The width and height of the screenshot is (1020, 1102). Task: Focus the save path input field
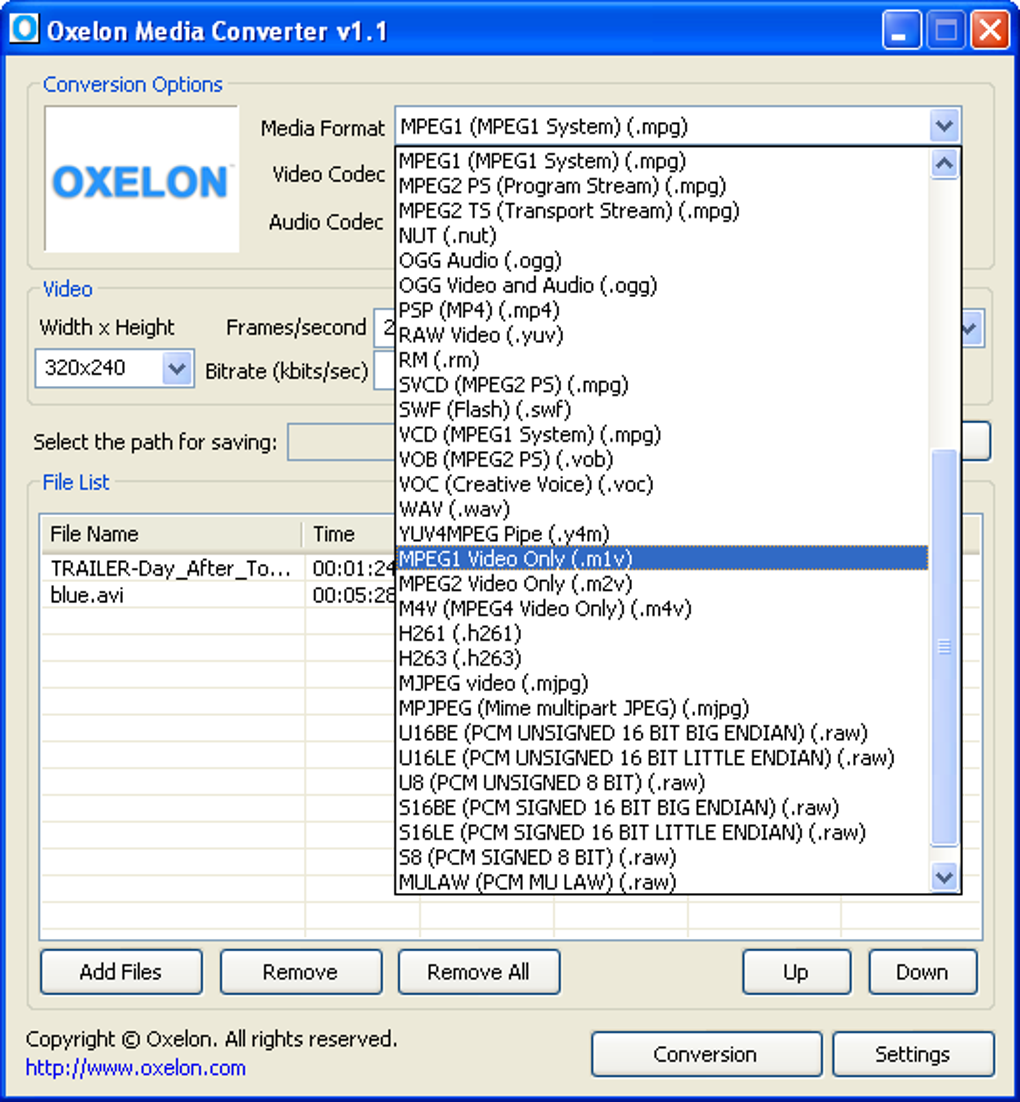[342, 442]
